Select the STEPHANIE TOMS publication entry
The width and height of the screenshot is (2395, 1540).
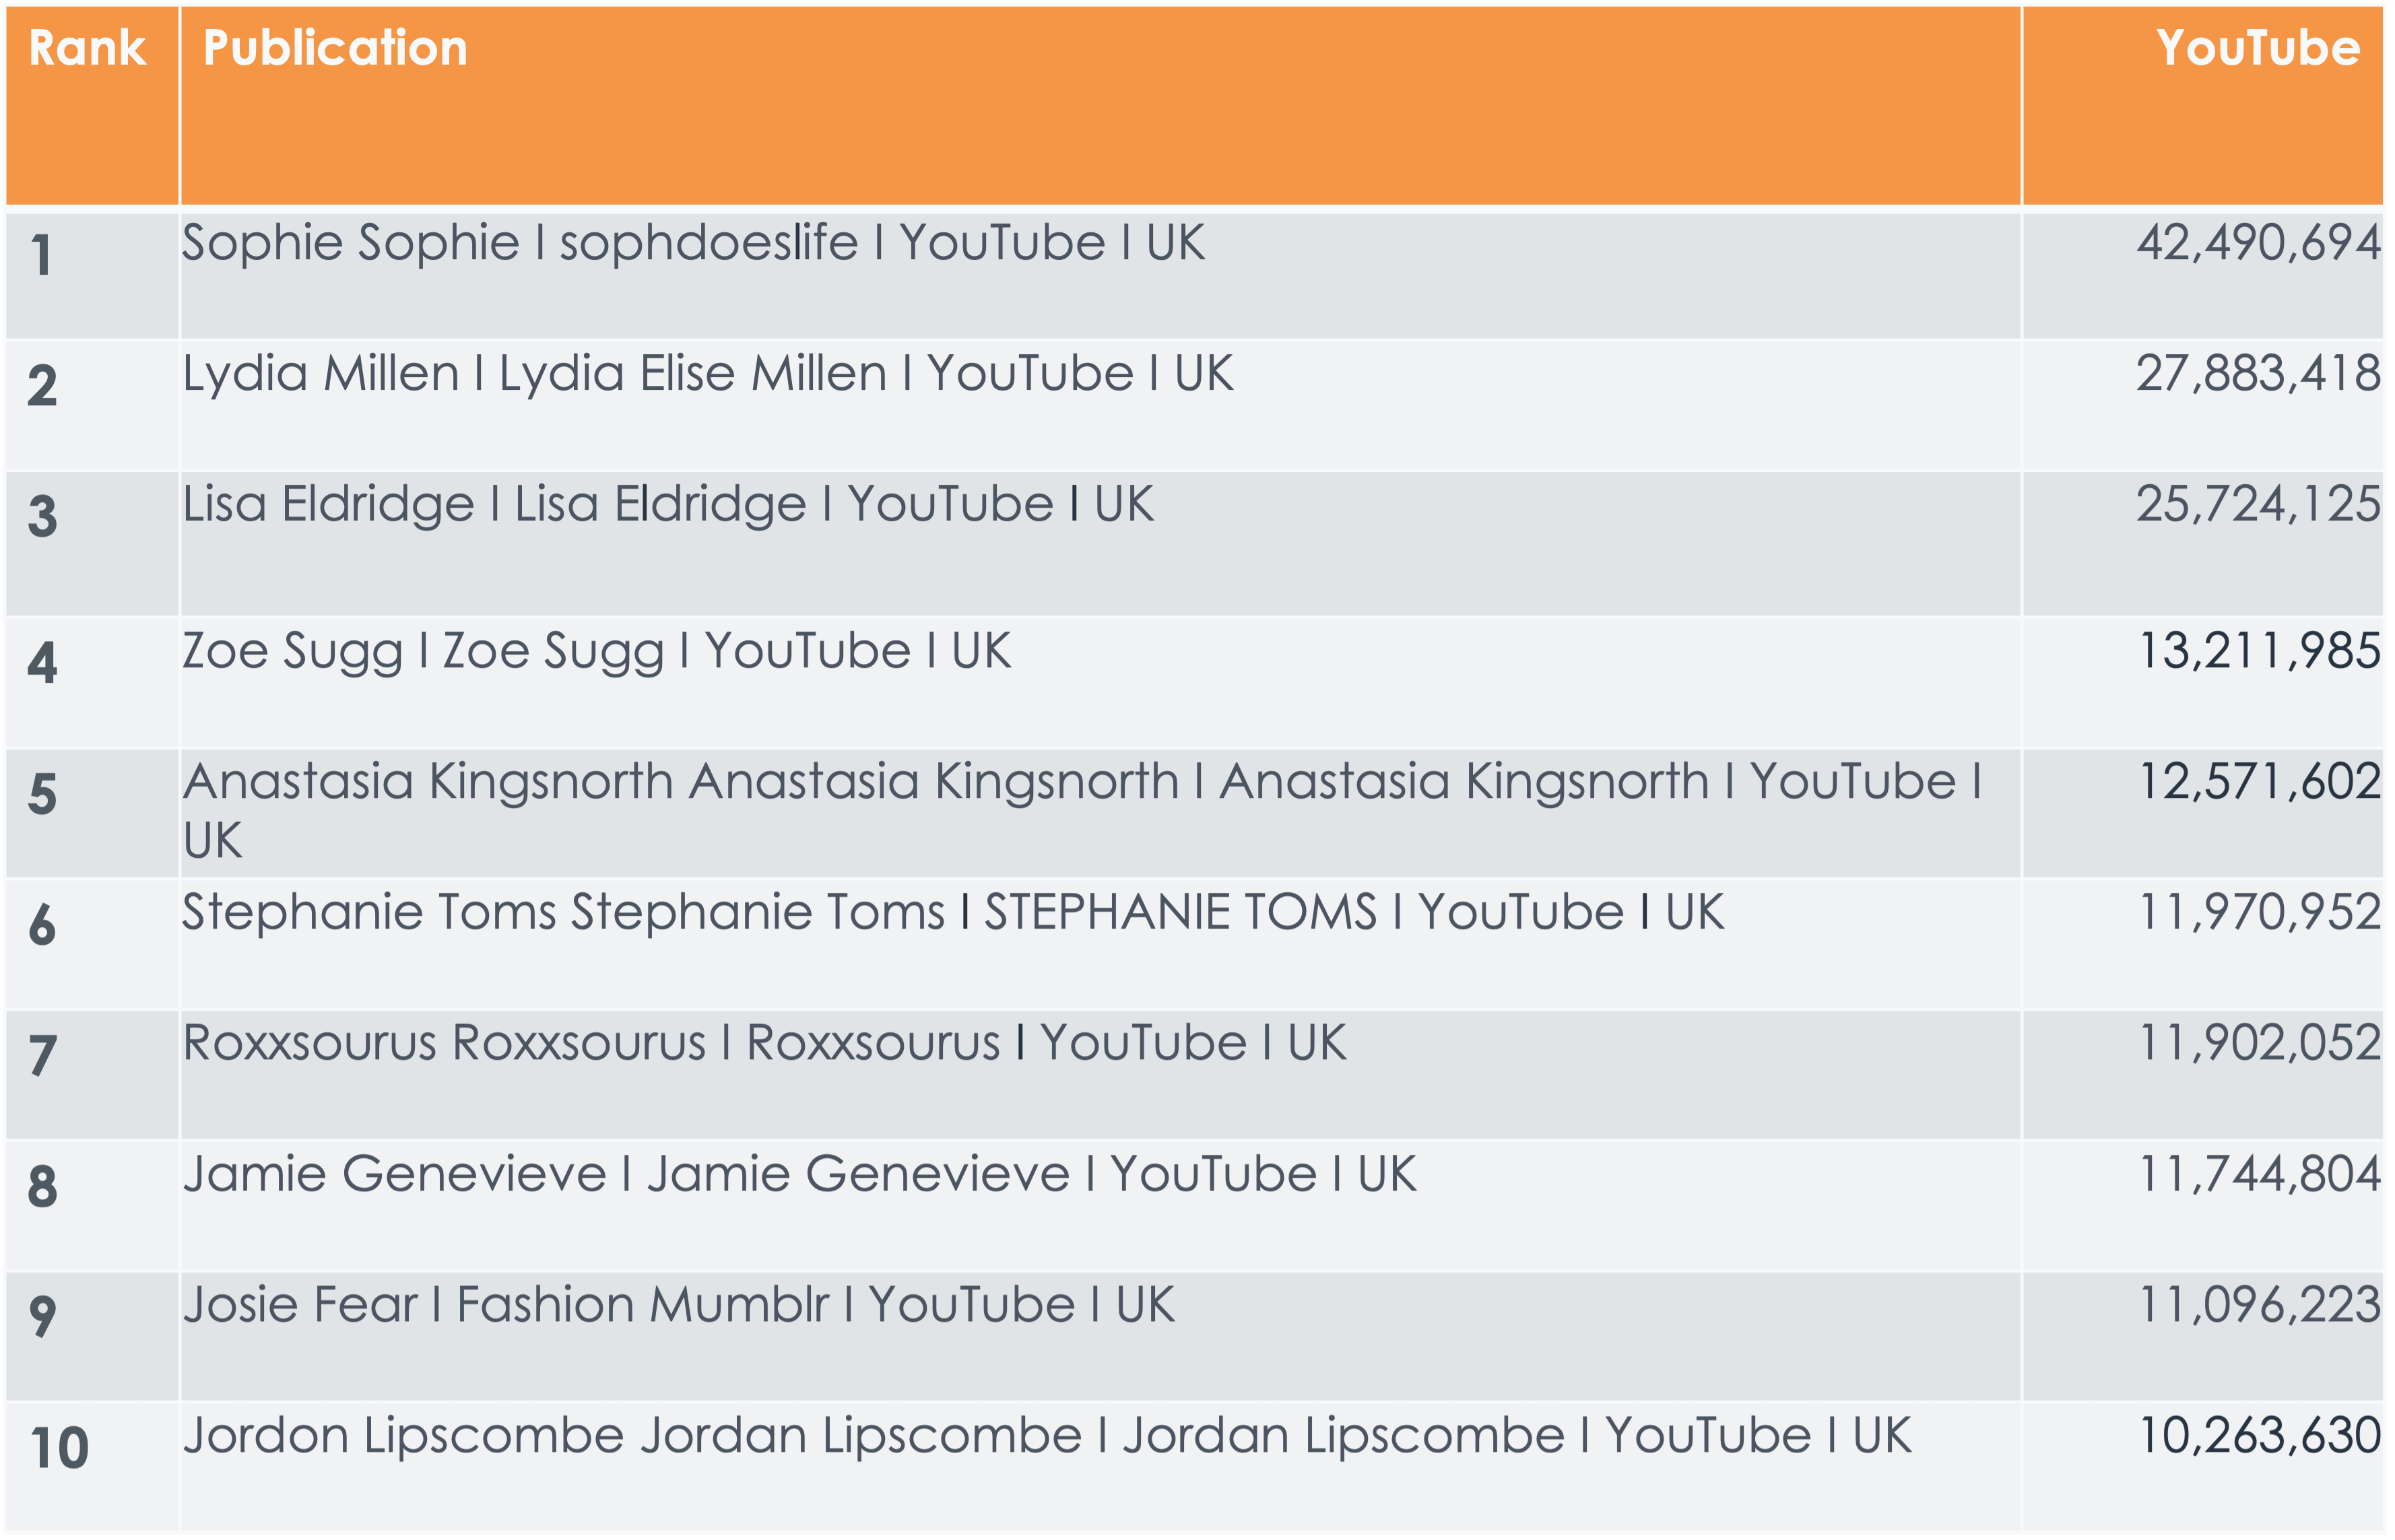[953, 912]
